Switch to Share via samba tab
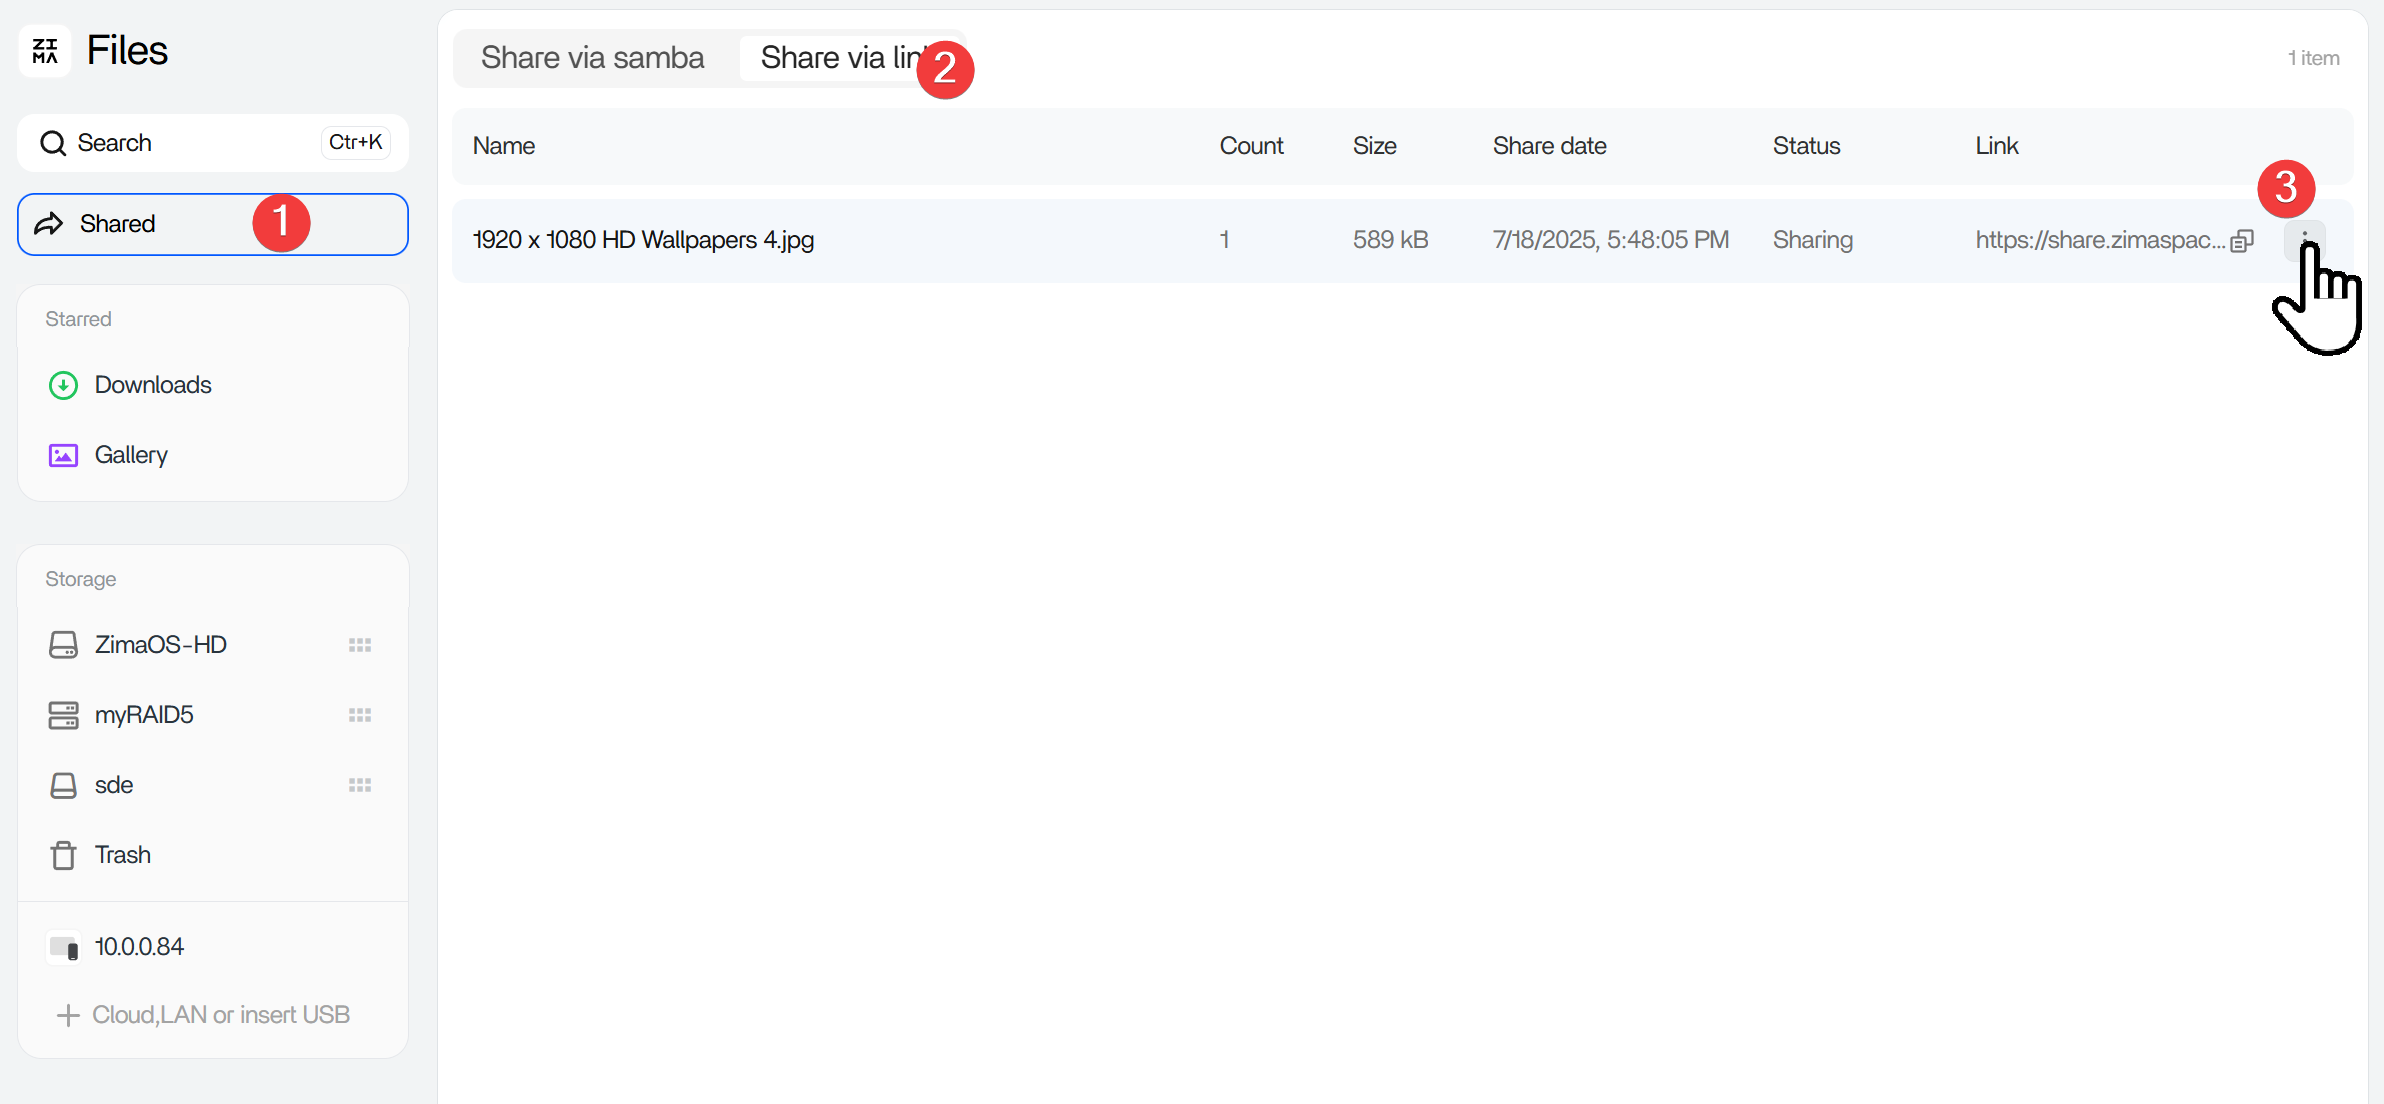2384x1104 pixels. tap(593, 58)
